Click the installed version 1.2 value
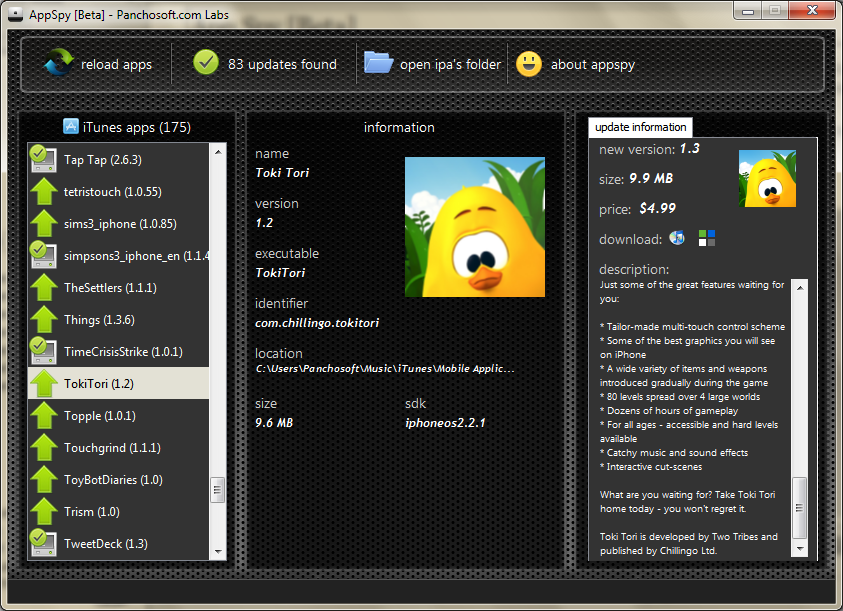The image size is (843, 611). tap(264, 223)
